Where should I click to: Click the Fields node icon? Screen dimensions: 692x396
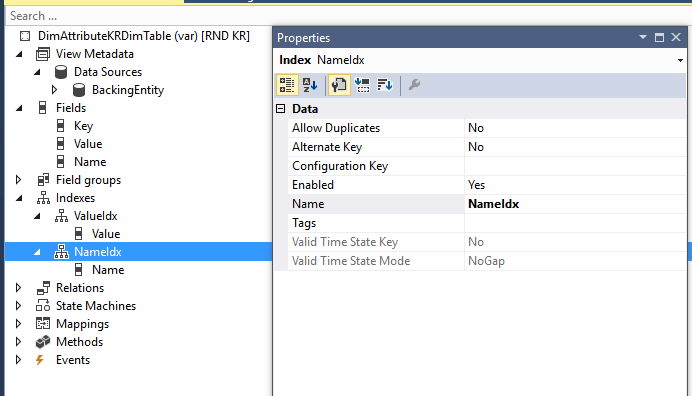coord(42,108)
